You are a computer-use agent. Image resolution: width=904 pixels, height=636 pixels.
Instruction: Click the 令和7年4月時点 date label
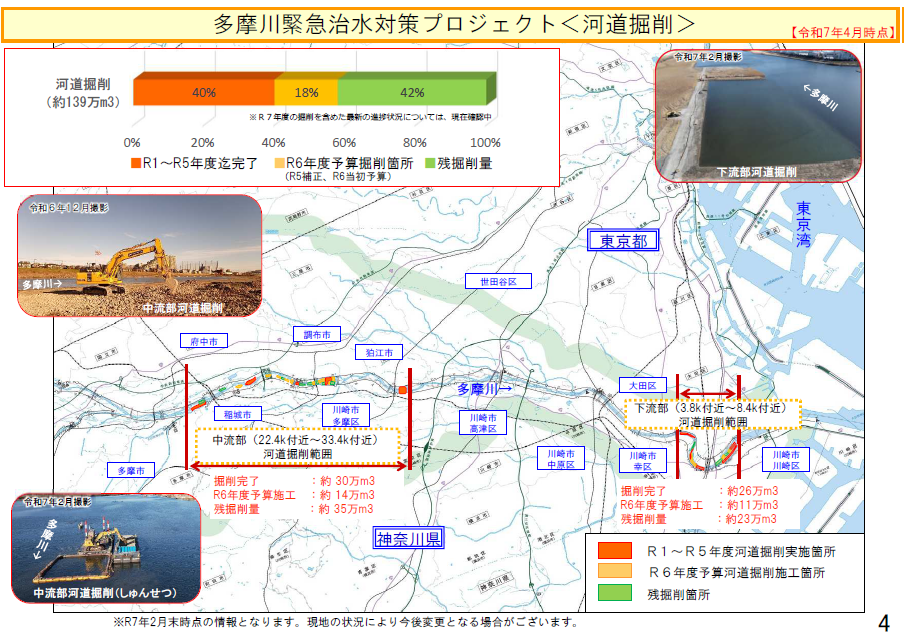[x=843, y=32]
